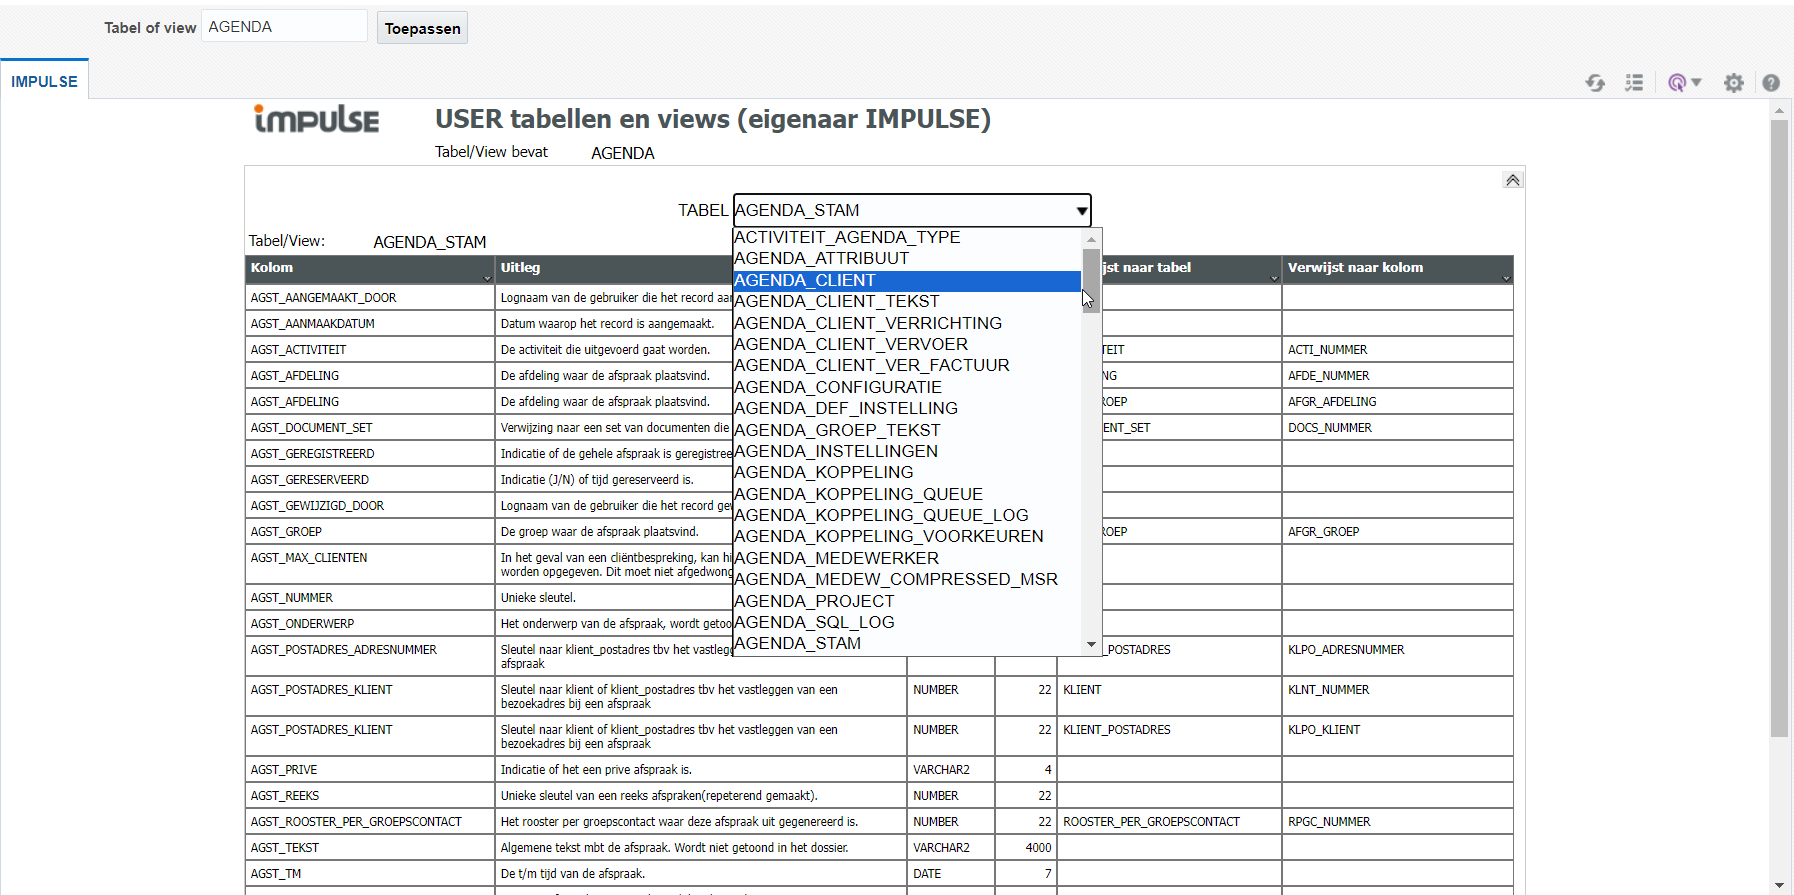This screenshot has height=895, width=1794.
Task: Click the refresh icon in the top toolbar
Action: pyautogui.click(x=1595, y=83)
